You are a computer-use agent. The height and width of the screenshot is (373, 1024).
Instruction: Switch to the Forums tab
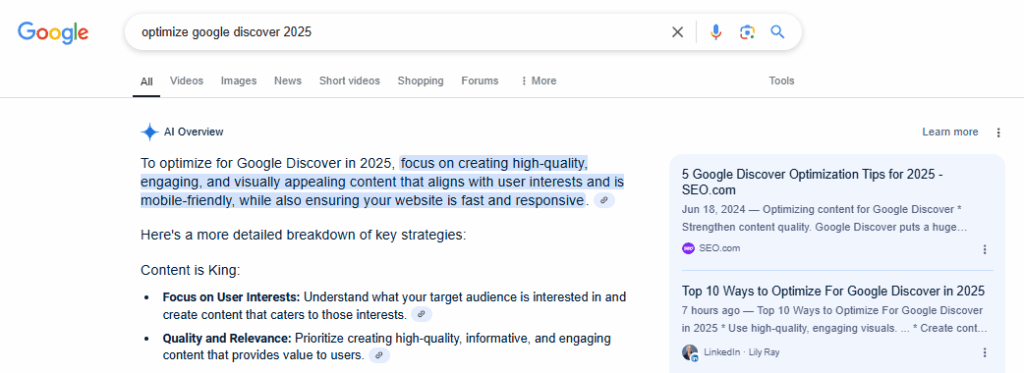click(480, 81)
